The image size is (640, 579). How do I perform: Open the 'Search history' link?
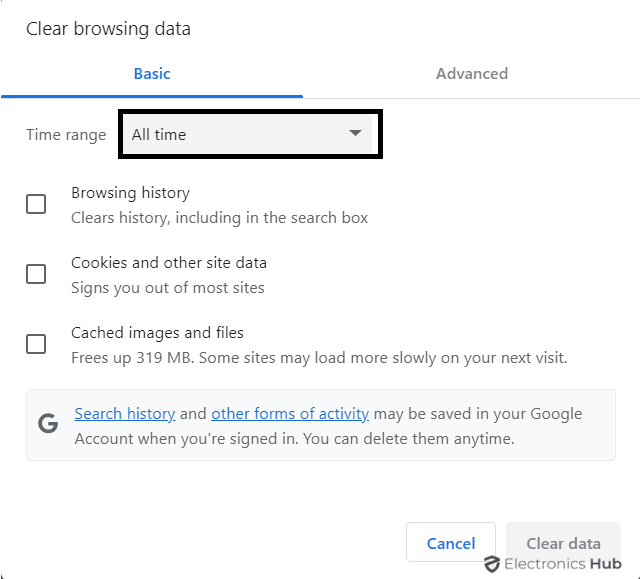click(125, 414)
